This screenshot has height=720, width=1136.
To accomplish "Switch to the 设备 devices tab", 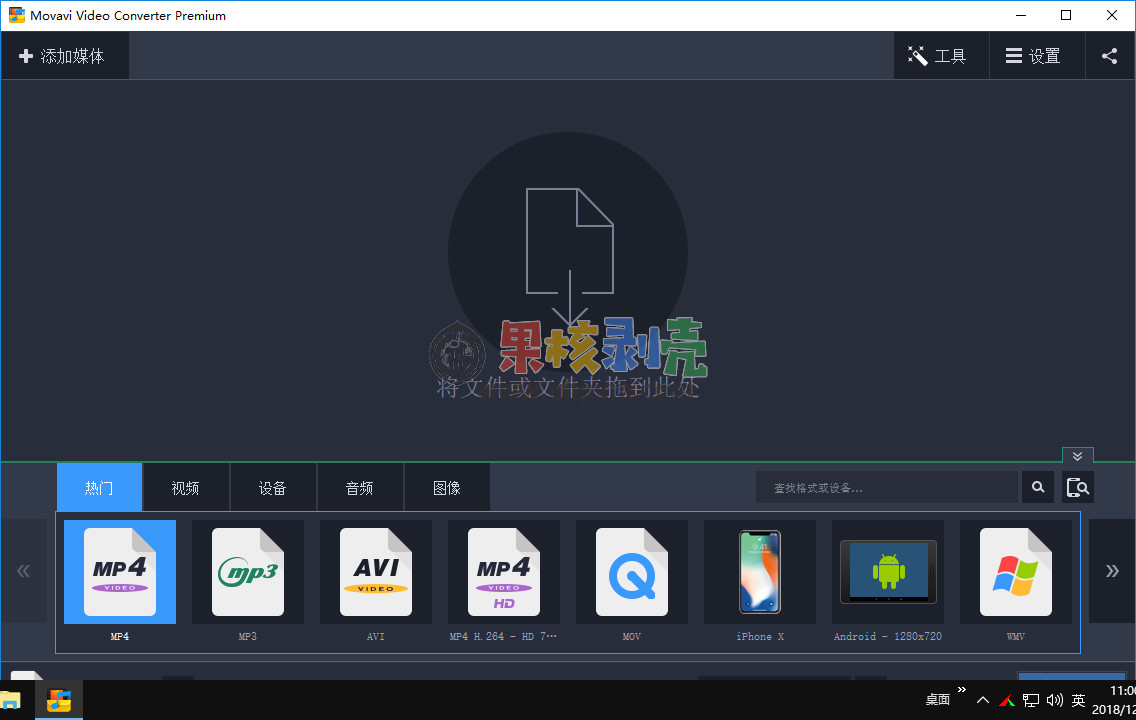I will tap(273, 487).
